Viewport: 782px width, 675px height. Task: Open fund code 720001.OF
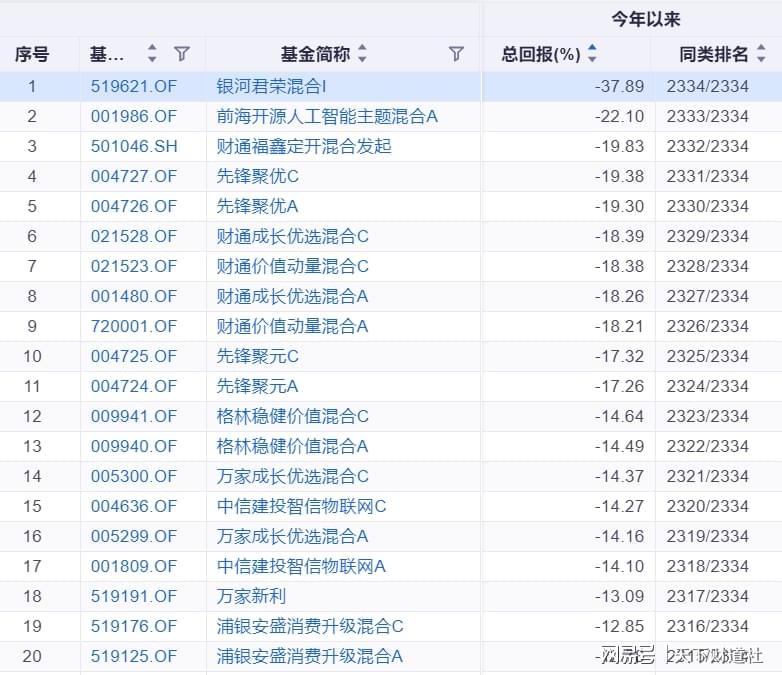[134, 326]
